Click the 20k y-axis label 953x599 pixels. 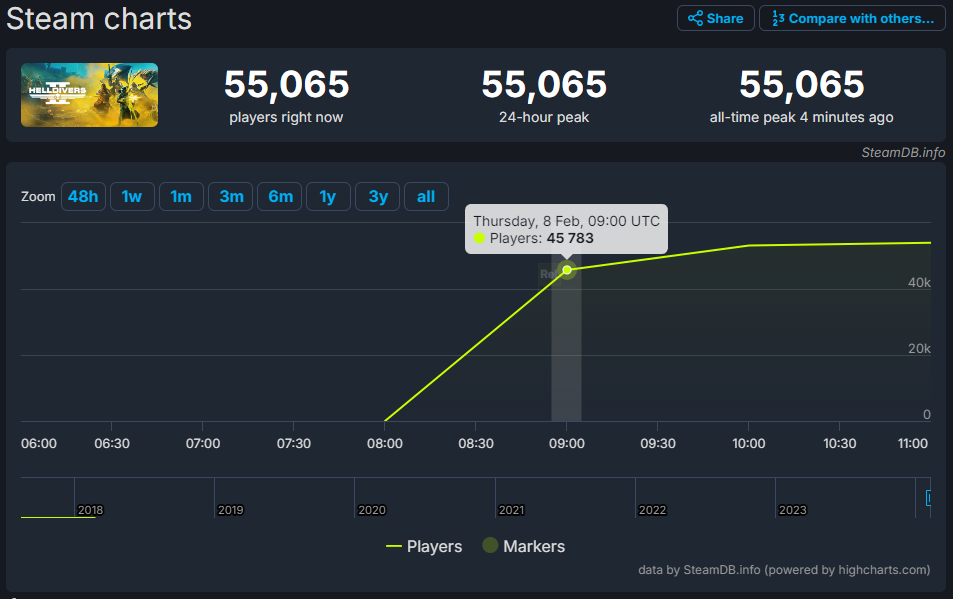pyautogui.click(x=919, y=349)
